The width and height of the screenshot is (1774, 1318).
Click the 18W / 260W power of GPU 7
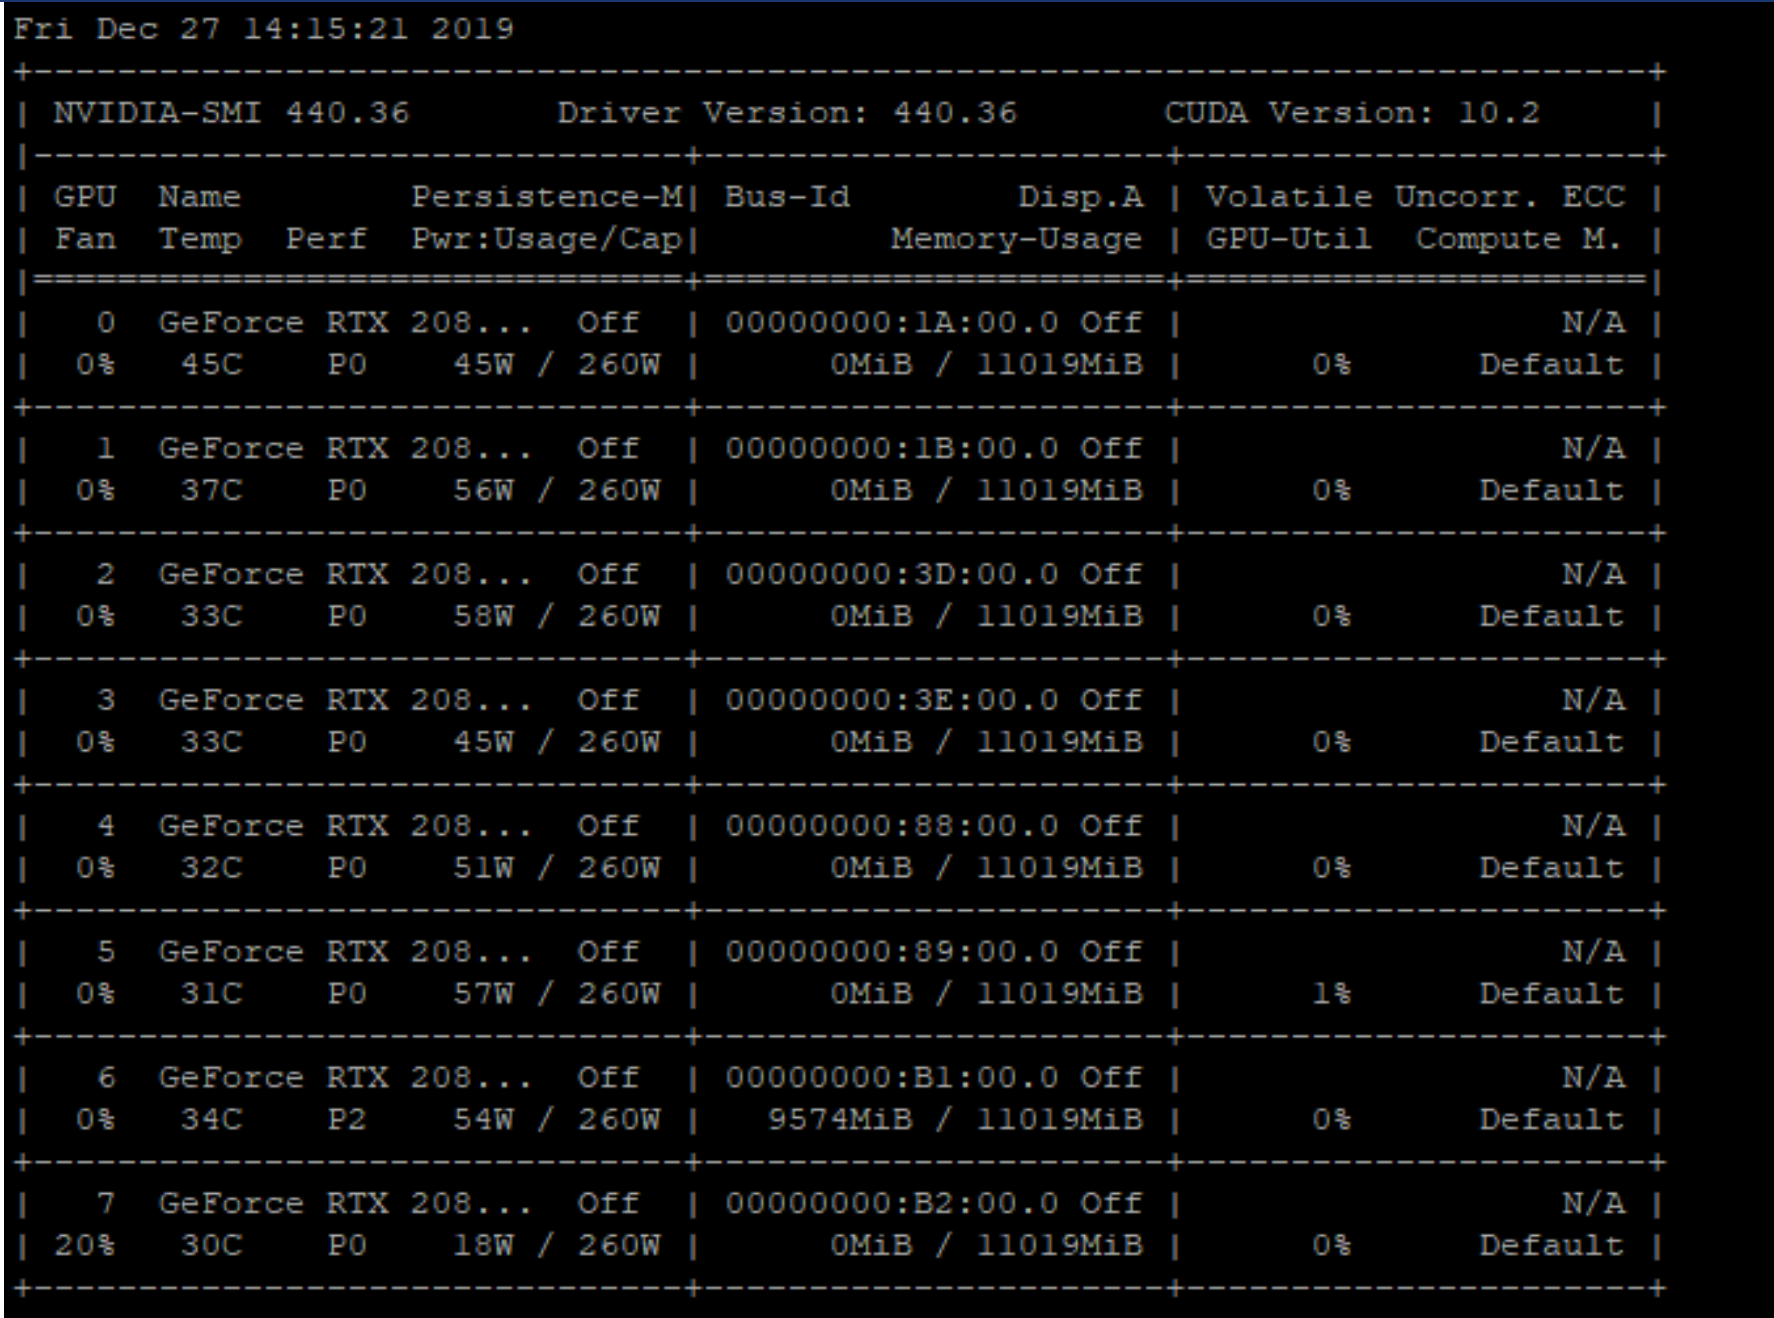[557, 1245]
